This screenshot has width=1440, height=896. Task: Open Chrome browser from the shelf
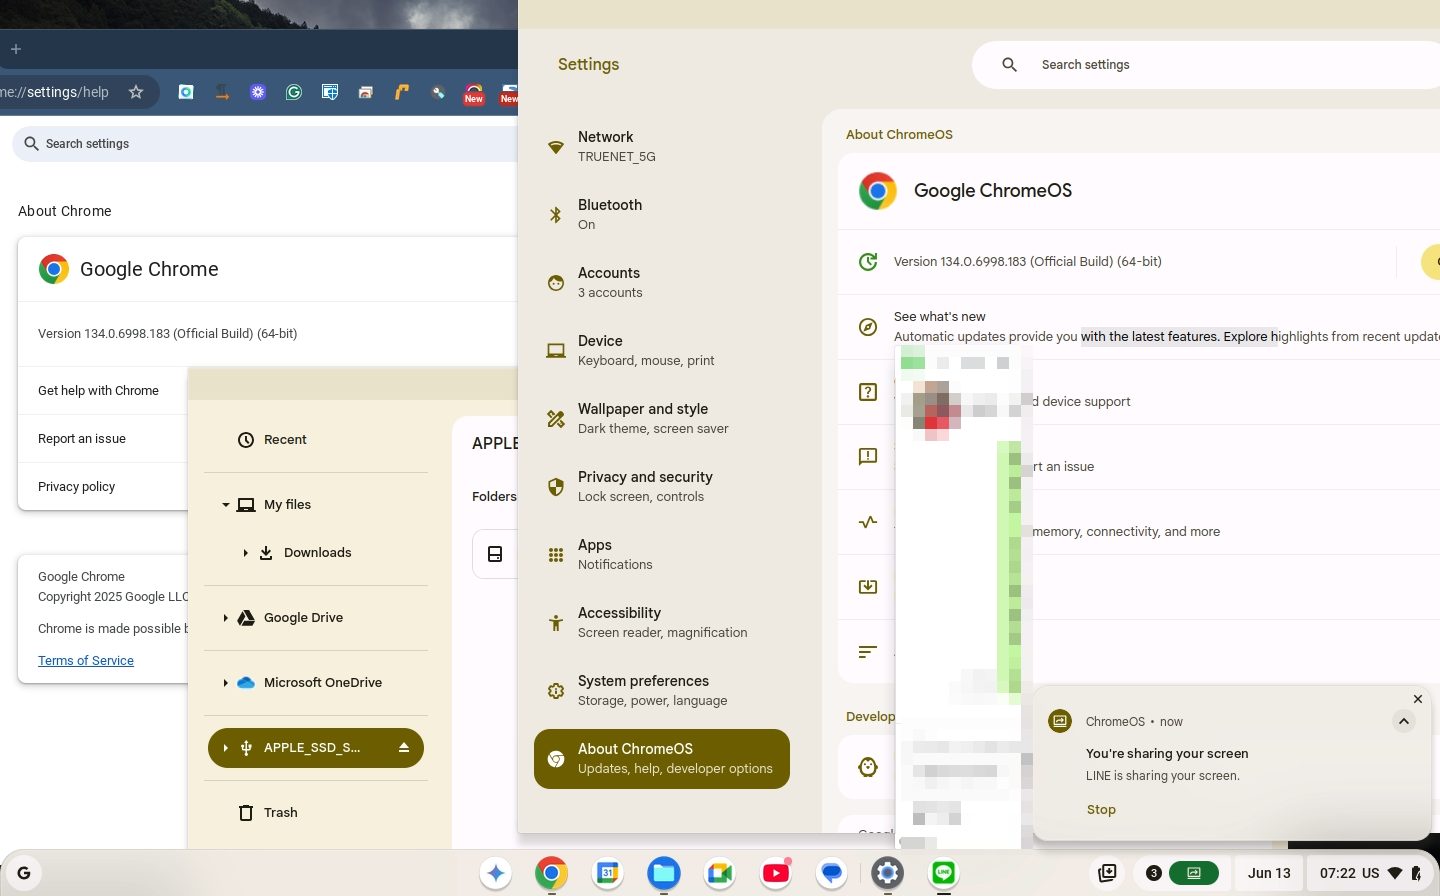point(551,873)
